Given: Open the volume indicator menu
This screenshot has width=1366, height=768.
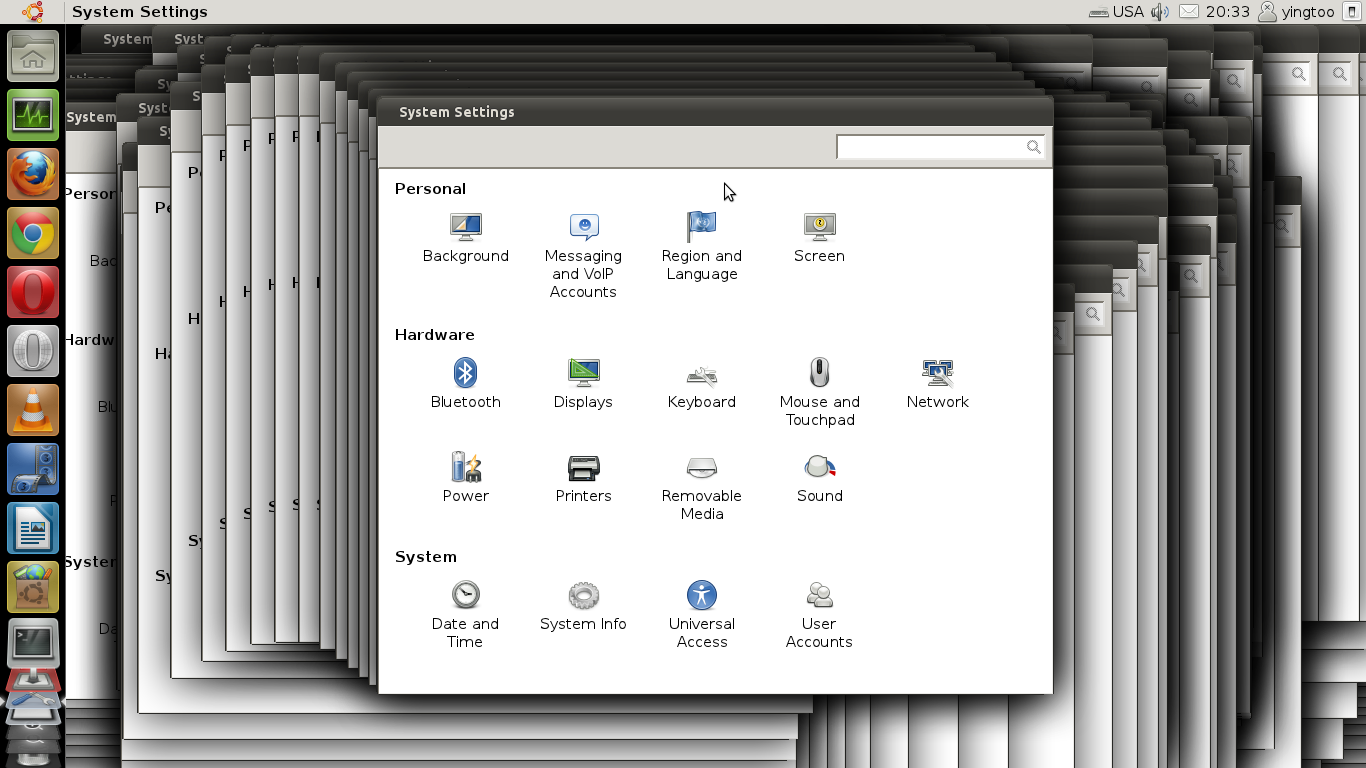Looking at the screenshot, I should tap(1160, 12).
